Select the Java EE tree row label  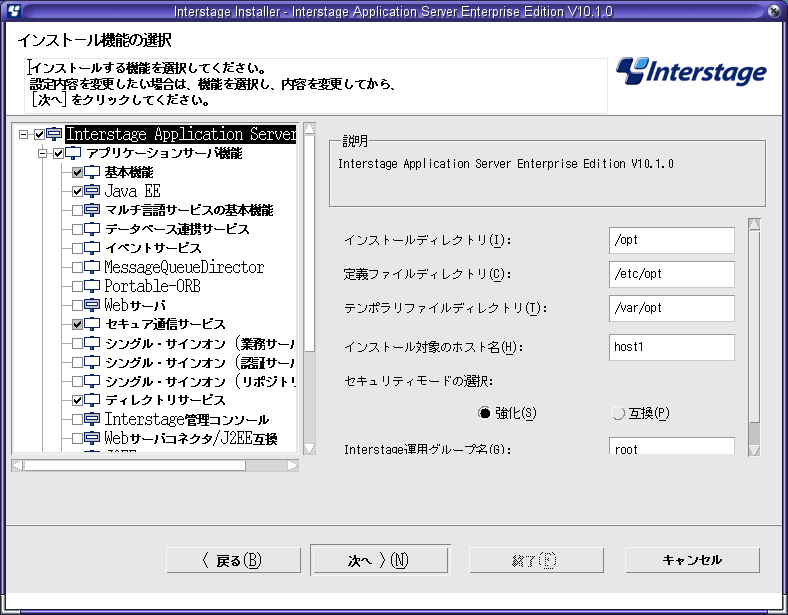(132, 191)
